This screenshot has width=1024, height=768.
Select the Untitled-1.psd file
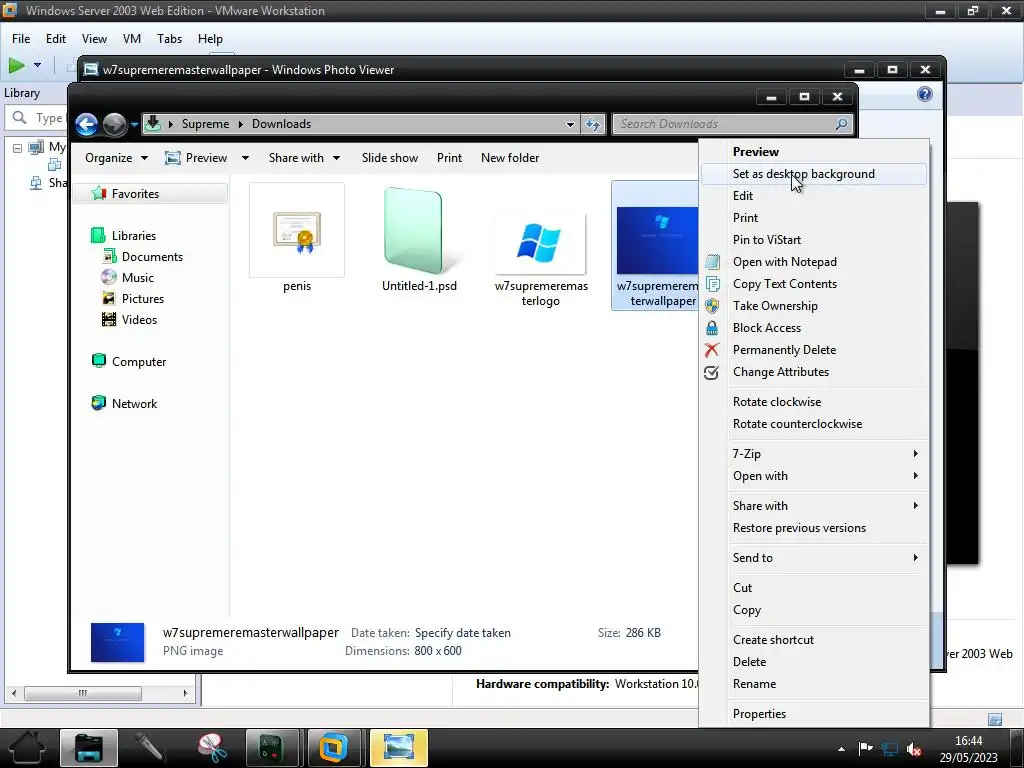click(419, 239)
